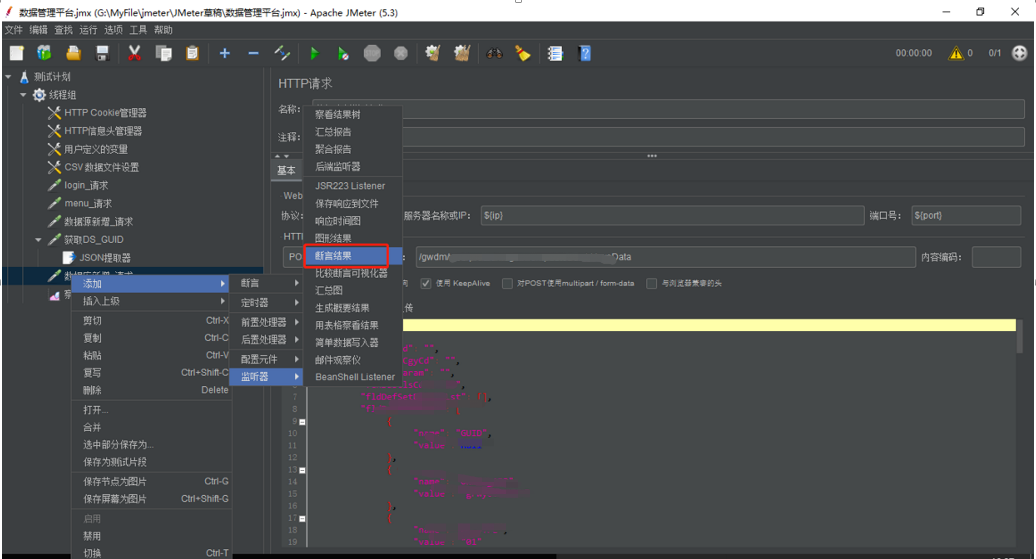Click the grey Shutdown icon
The width and height of the screenshot is (1036, 559).
click(401, 54)
